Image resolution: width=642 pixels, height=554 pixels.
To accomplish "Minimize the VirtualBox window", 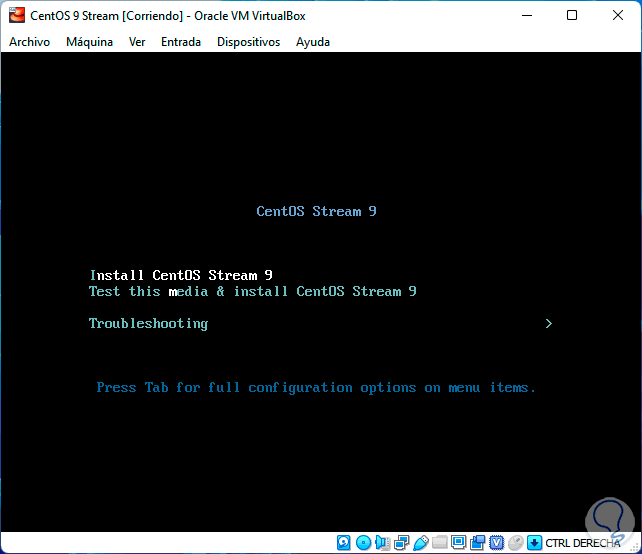I will (527, 16).
